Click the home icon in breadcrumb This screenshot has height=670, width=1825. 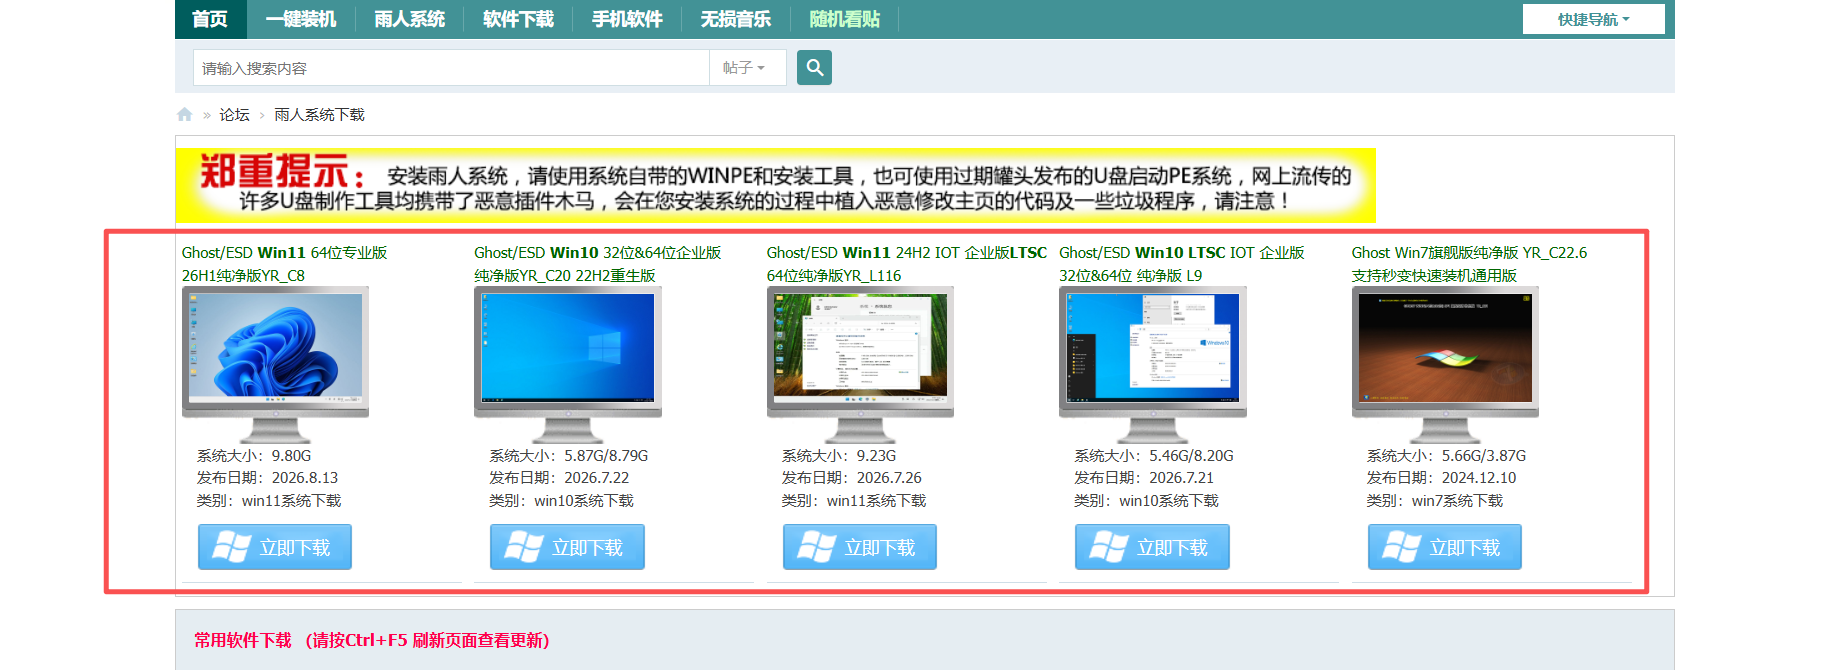pyautogui.click(x=184, y=115)
